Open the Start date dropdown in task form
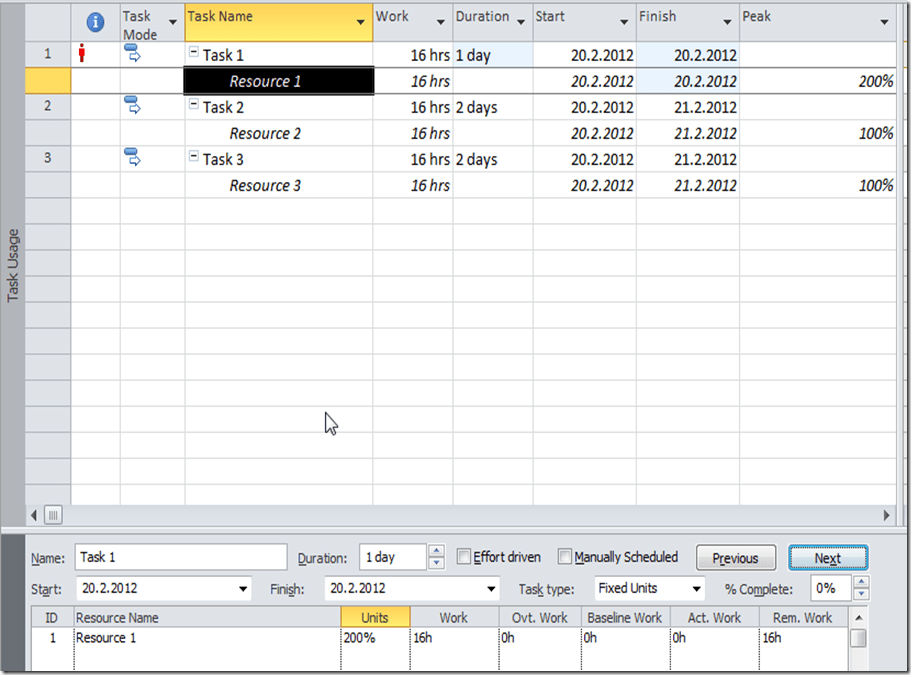Image resolution: width=911 pixels, height=675 pixels. click(x=244, y=589)
